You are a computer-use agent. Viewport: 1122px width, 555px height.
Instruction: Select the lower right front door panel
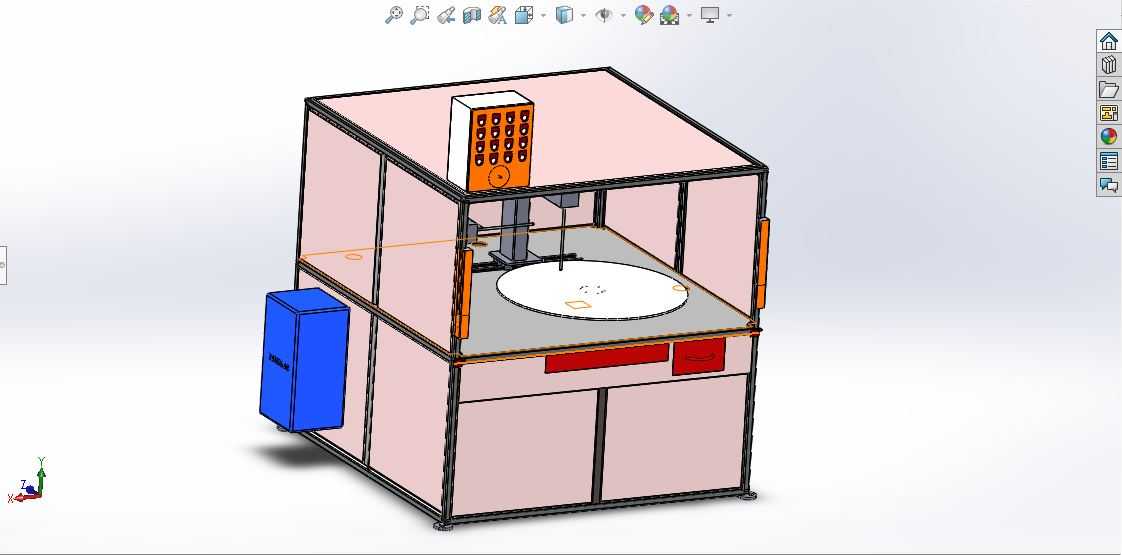tap(673, 436)
